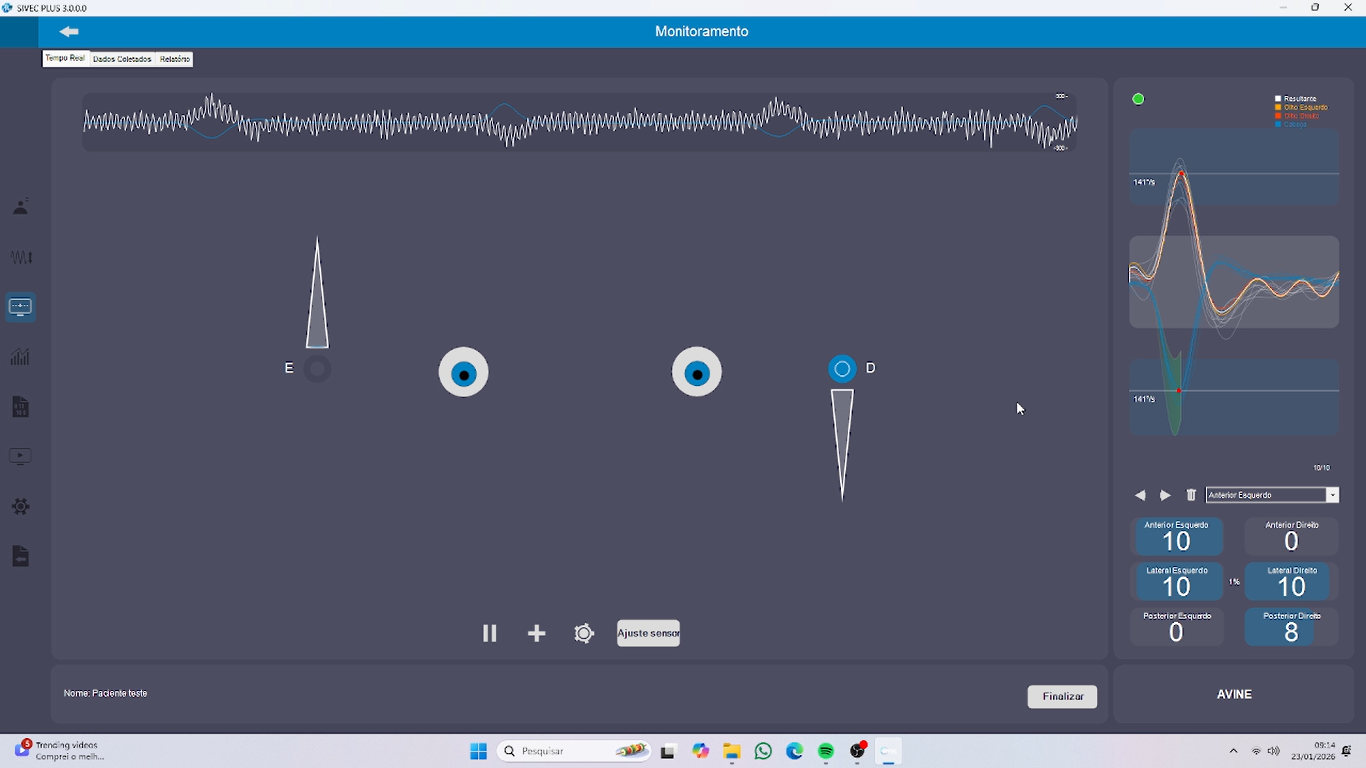The height and width of the screenshot is (768, 1366).
Task: Open the Anterior Esquerdo dropdown
Action: click(1332, 495)
